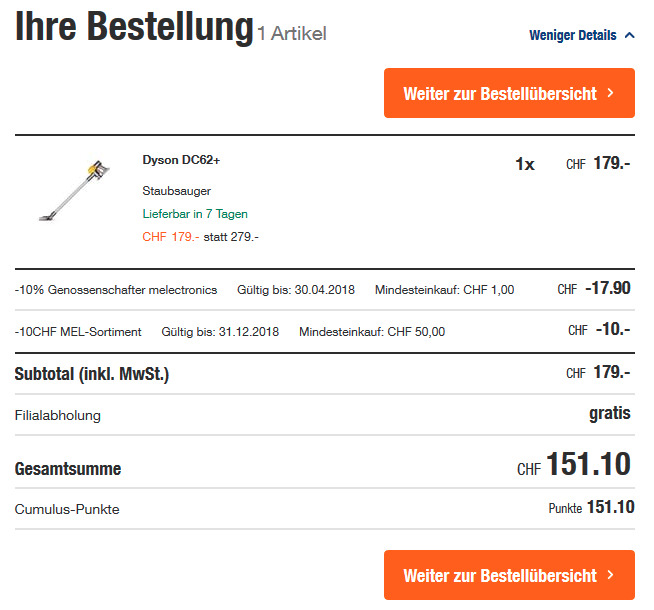This screenshot has width=654, height=610.
Task: Open Dyson vacuum product thumbnail
Action: pyautogui.click(x=71, y=190)
